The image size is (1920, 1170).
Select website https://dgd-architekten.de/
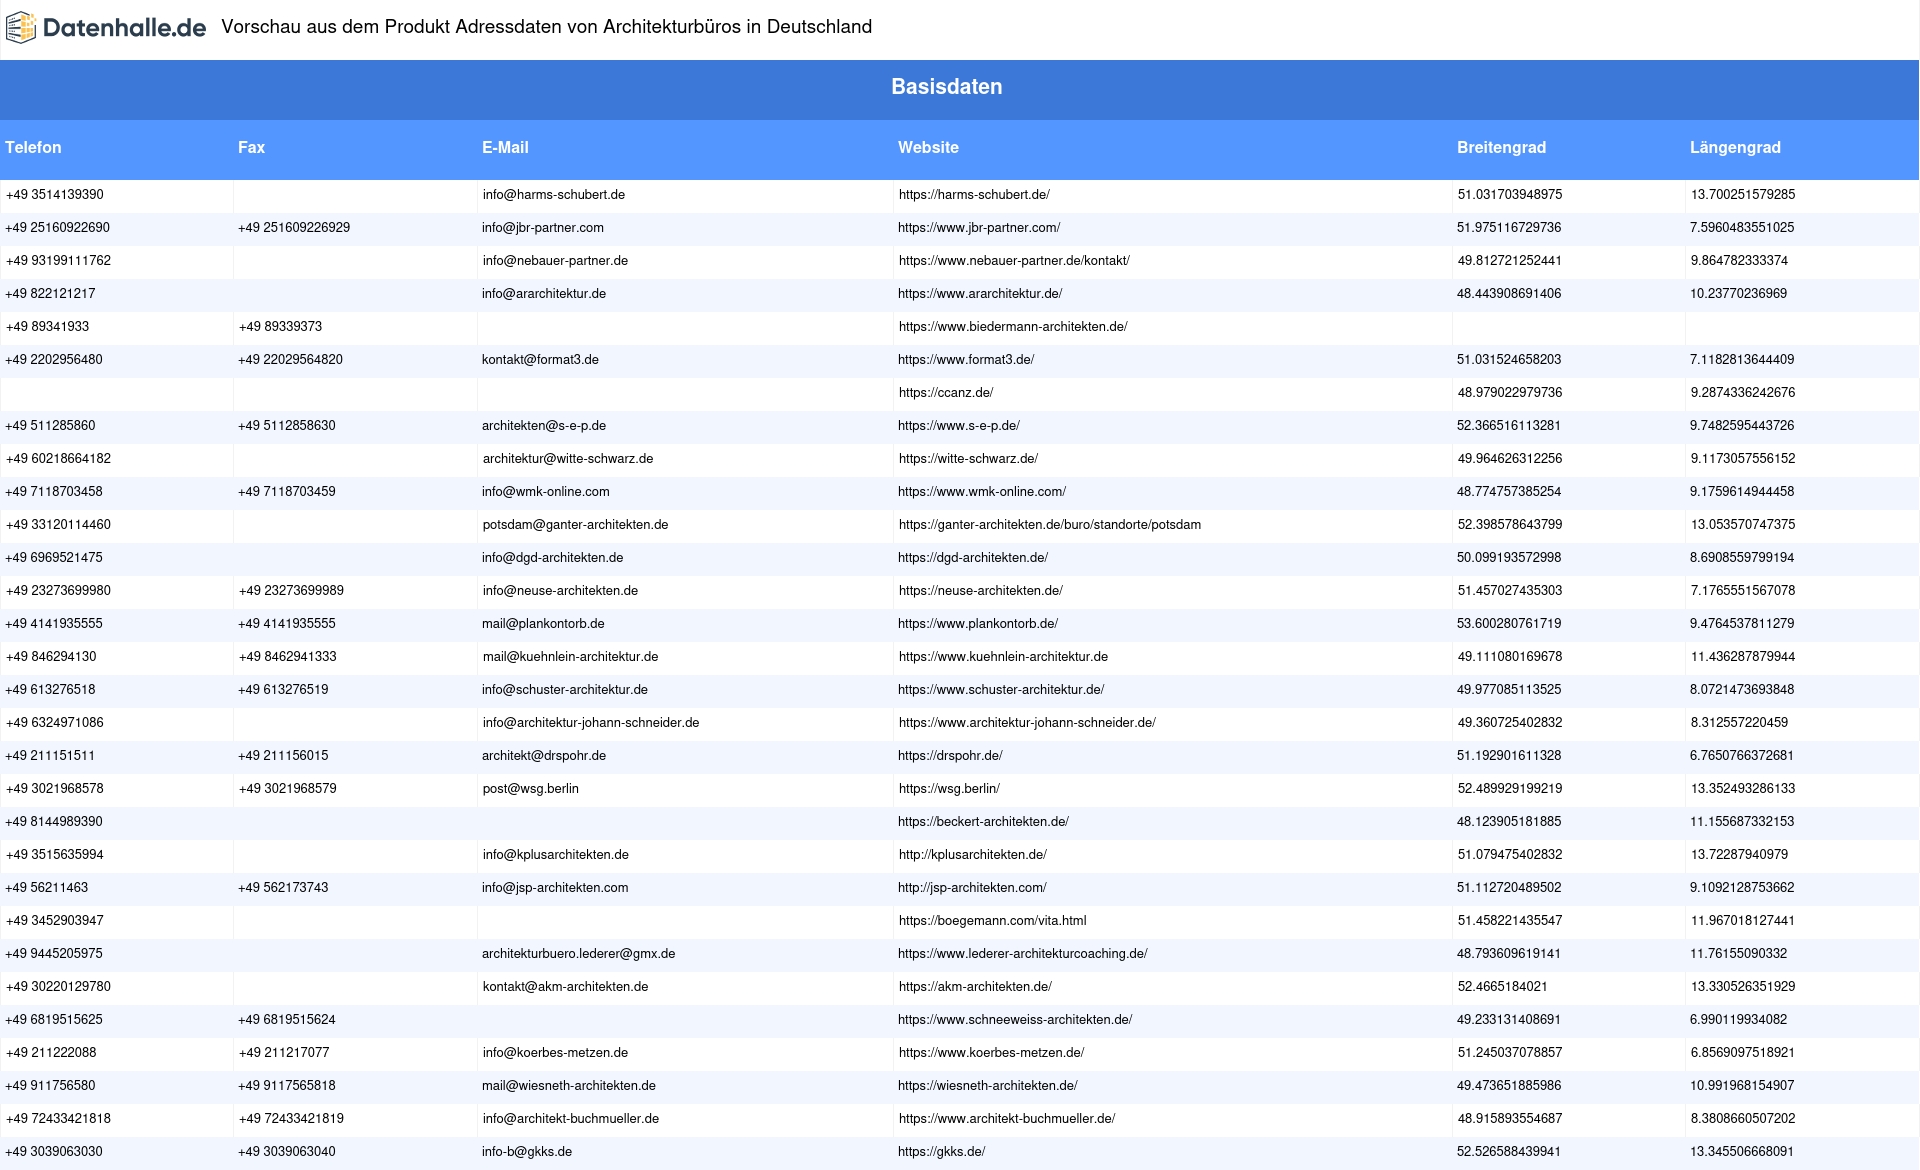pos(973,558)
